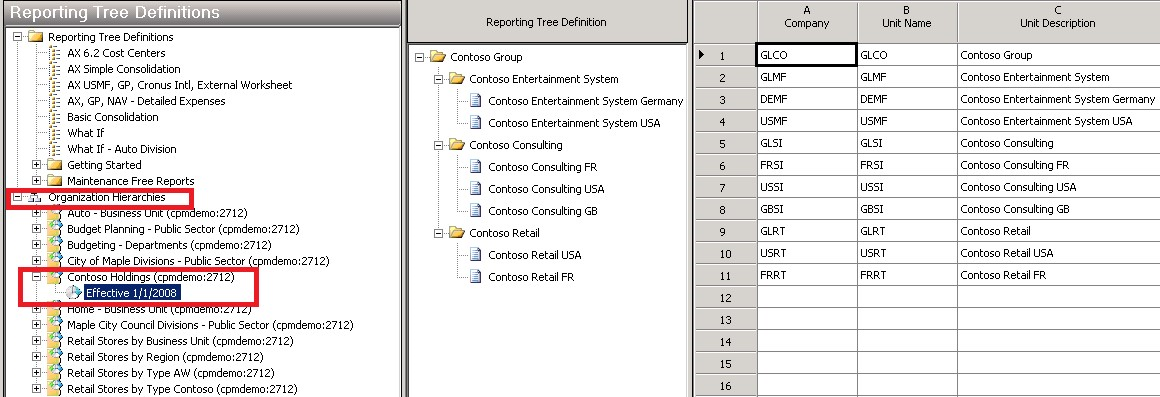Select AX, GP, NAV - Detailed Expenses
The height and width of the screenshot is (397, 1160).
click(x=146, y=101)
